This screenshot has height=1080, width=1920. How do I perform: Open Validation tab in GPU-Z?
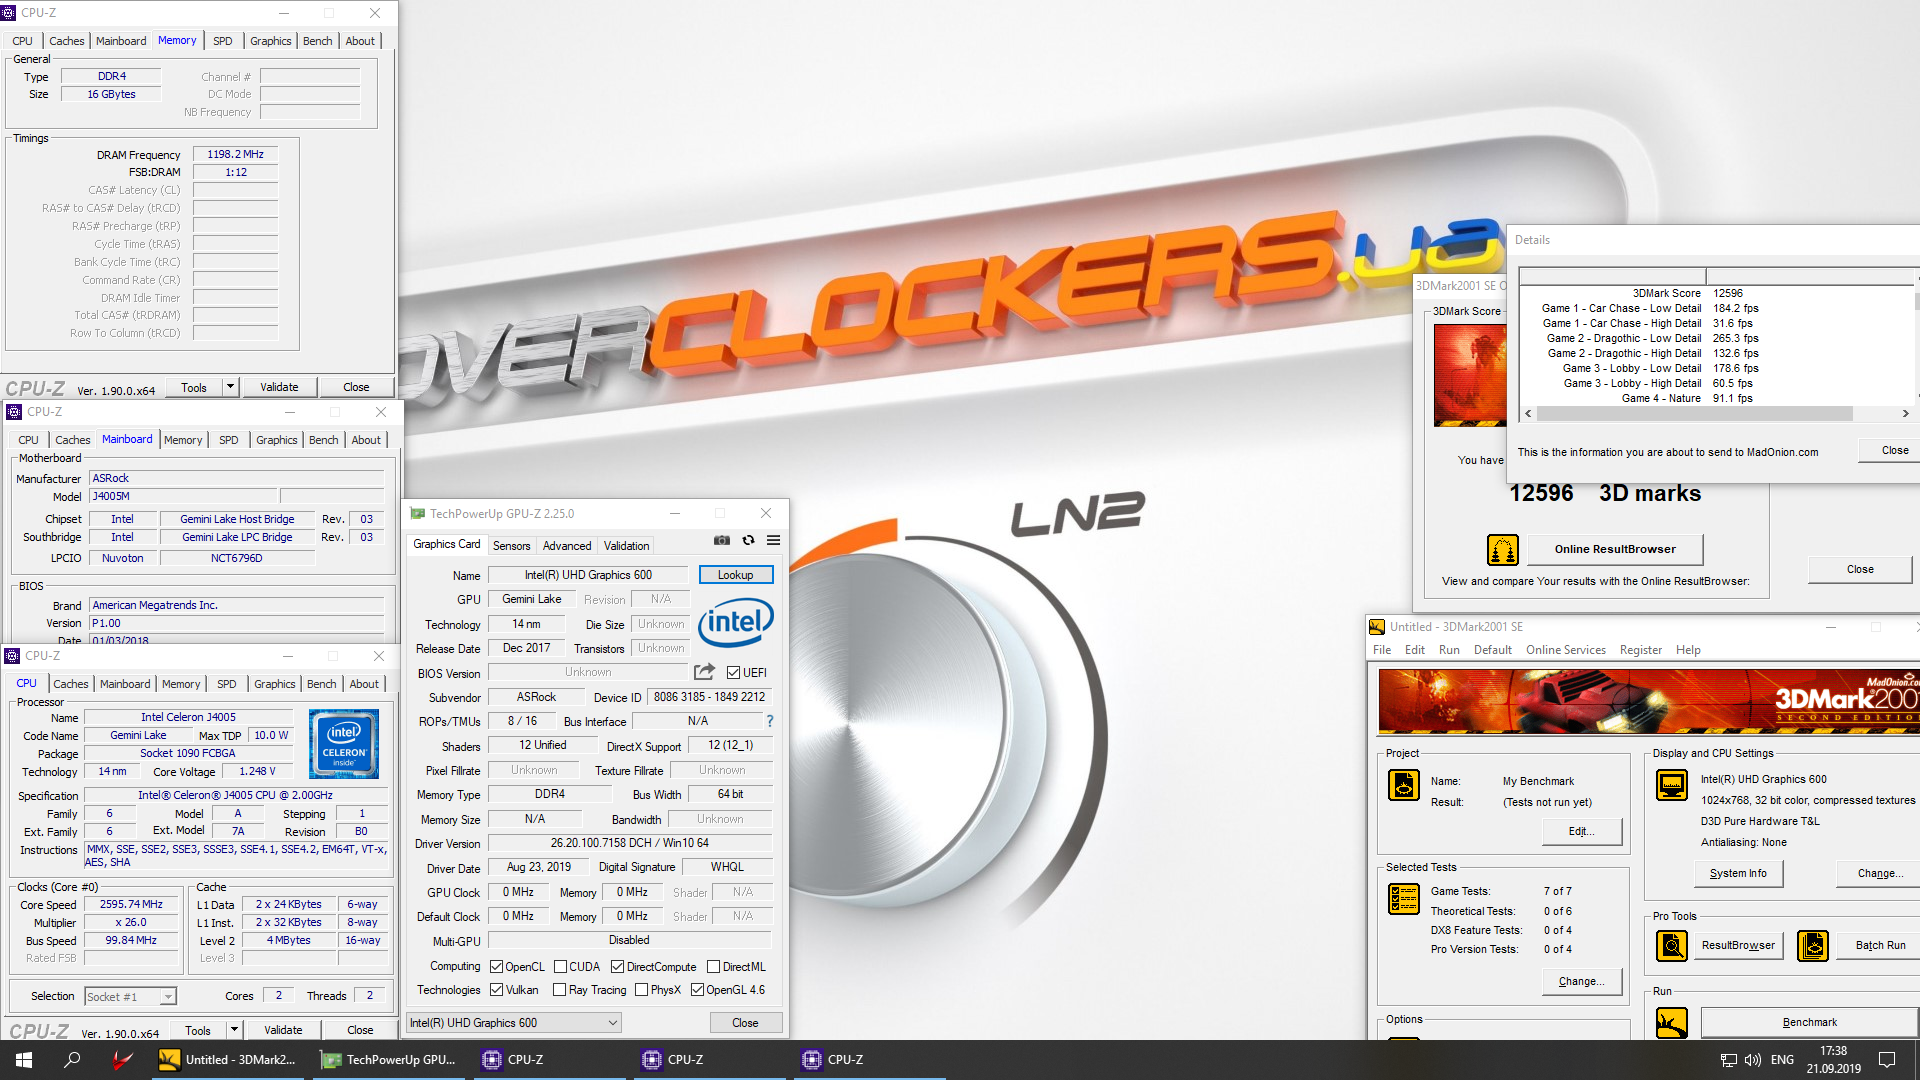[627, 545]
